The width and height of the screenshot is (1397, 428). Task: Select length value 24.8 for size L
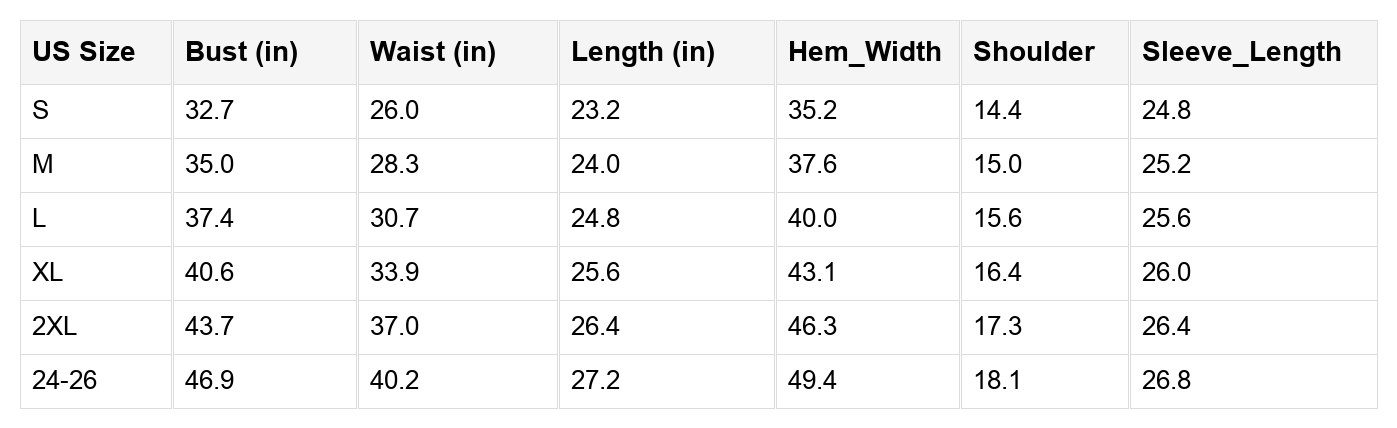click(596, 219)
